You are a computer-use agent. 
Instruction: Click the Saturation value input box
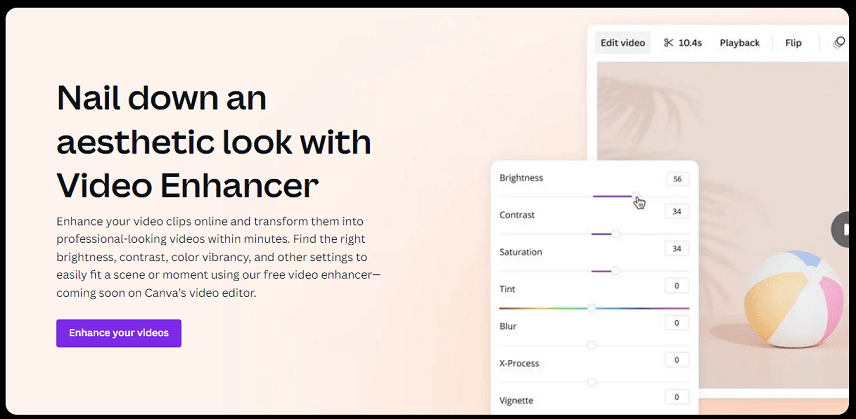(677, 249)
